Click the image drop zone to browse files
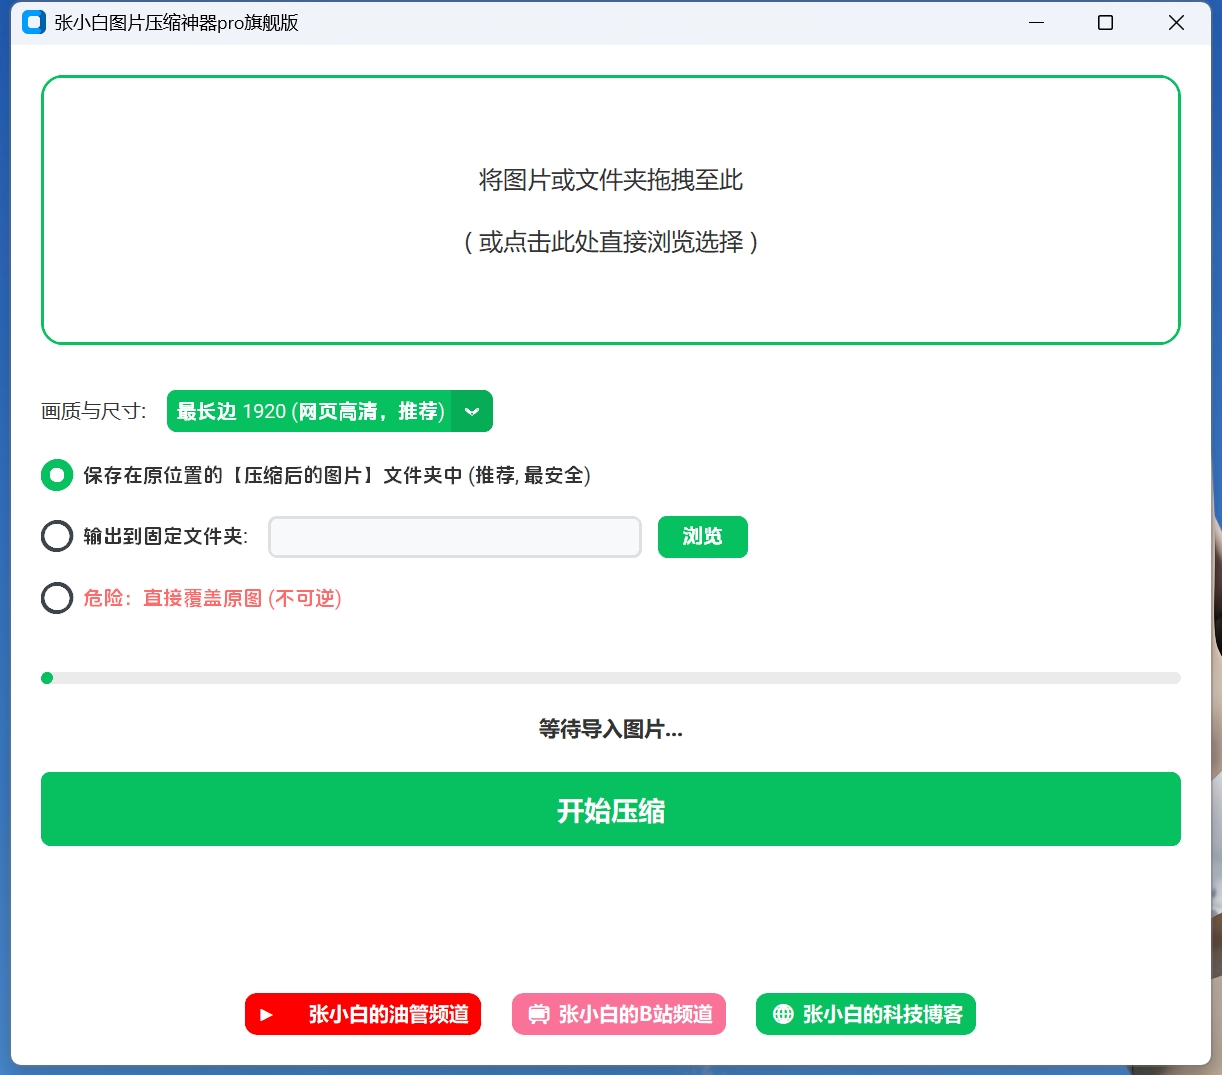Screen dimensions: 1222x1075 click(x=611, y=210)
